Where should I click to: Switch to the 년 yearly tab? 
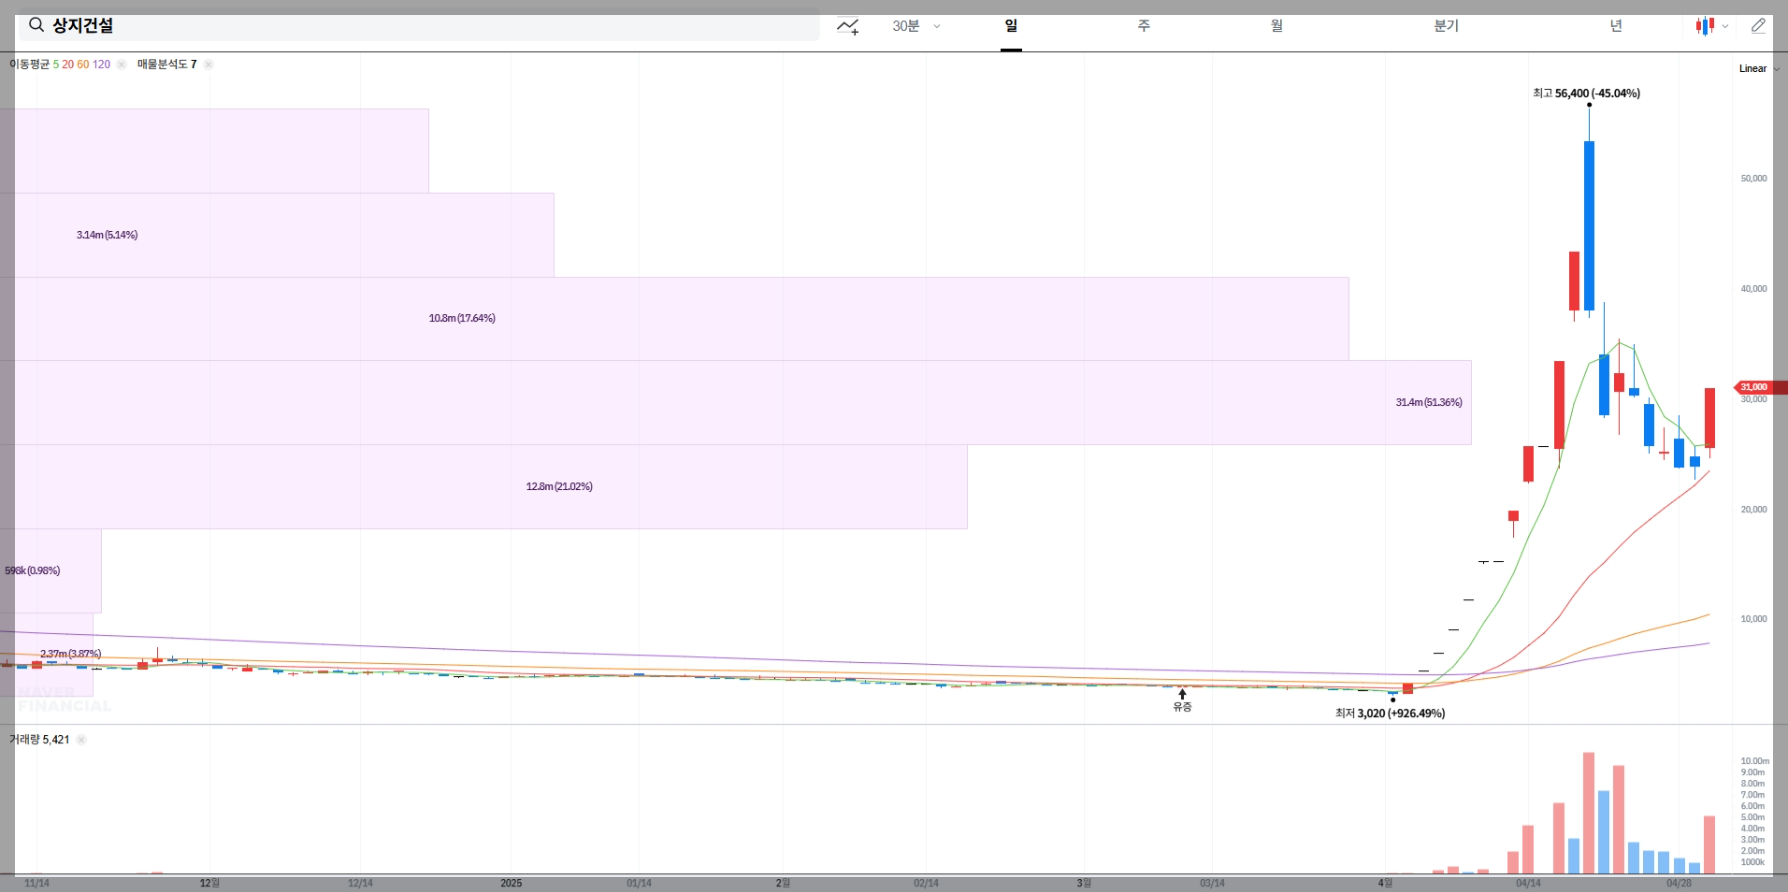[x=1616, y=26]
